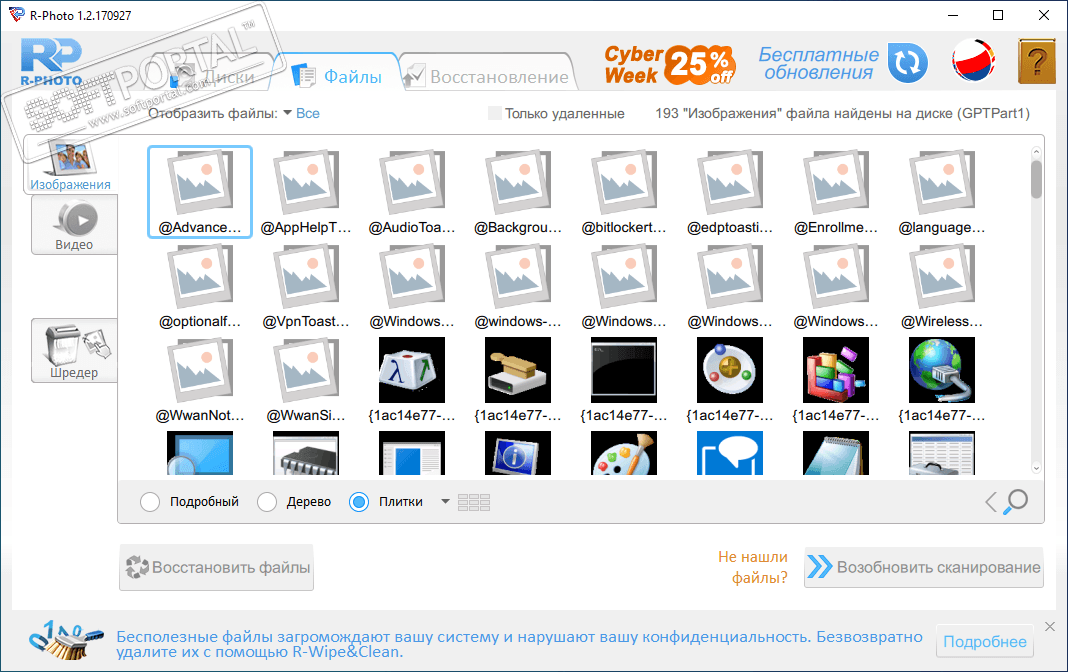The image size is (1068, 672).
Task: Click the tile grid layout icon
Action: (474, 502)
